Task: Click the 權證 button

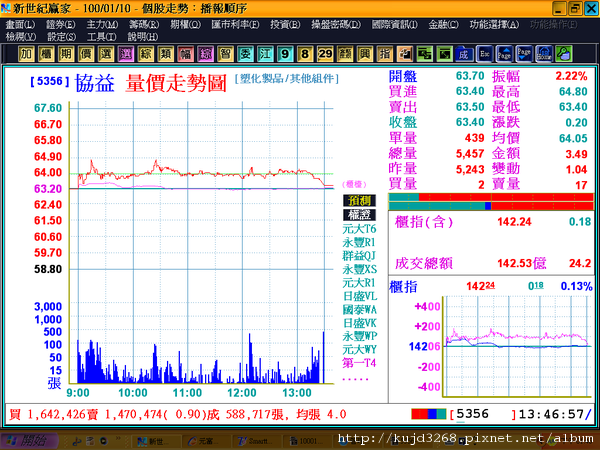Action: coord(359,215)
